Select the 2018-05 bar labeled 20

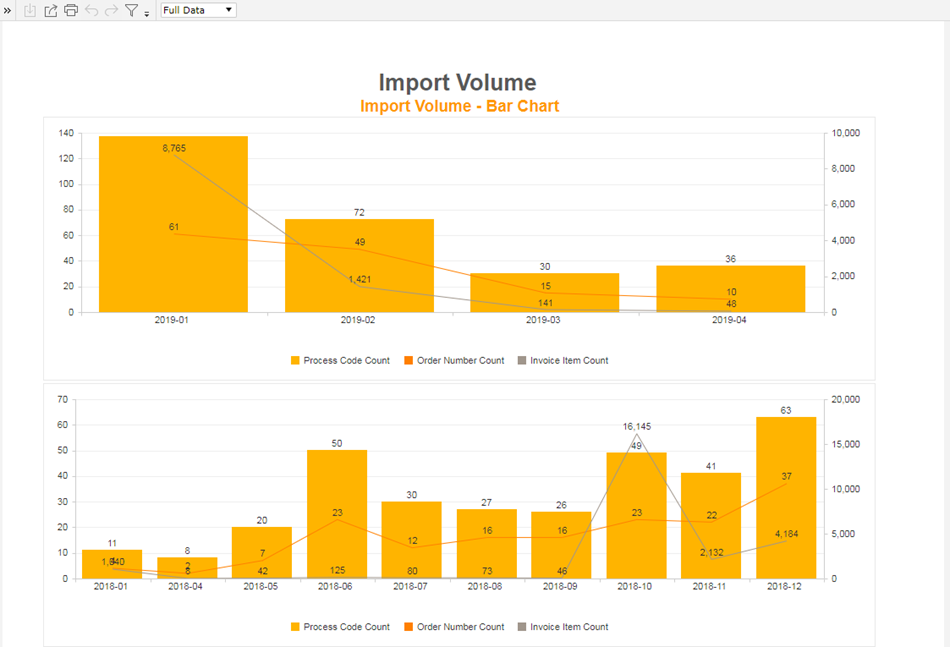coord(262,553)
